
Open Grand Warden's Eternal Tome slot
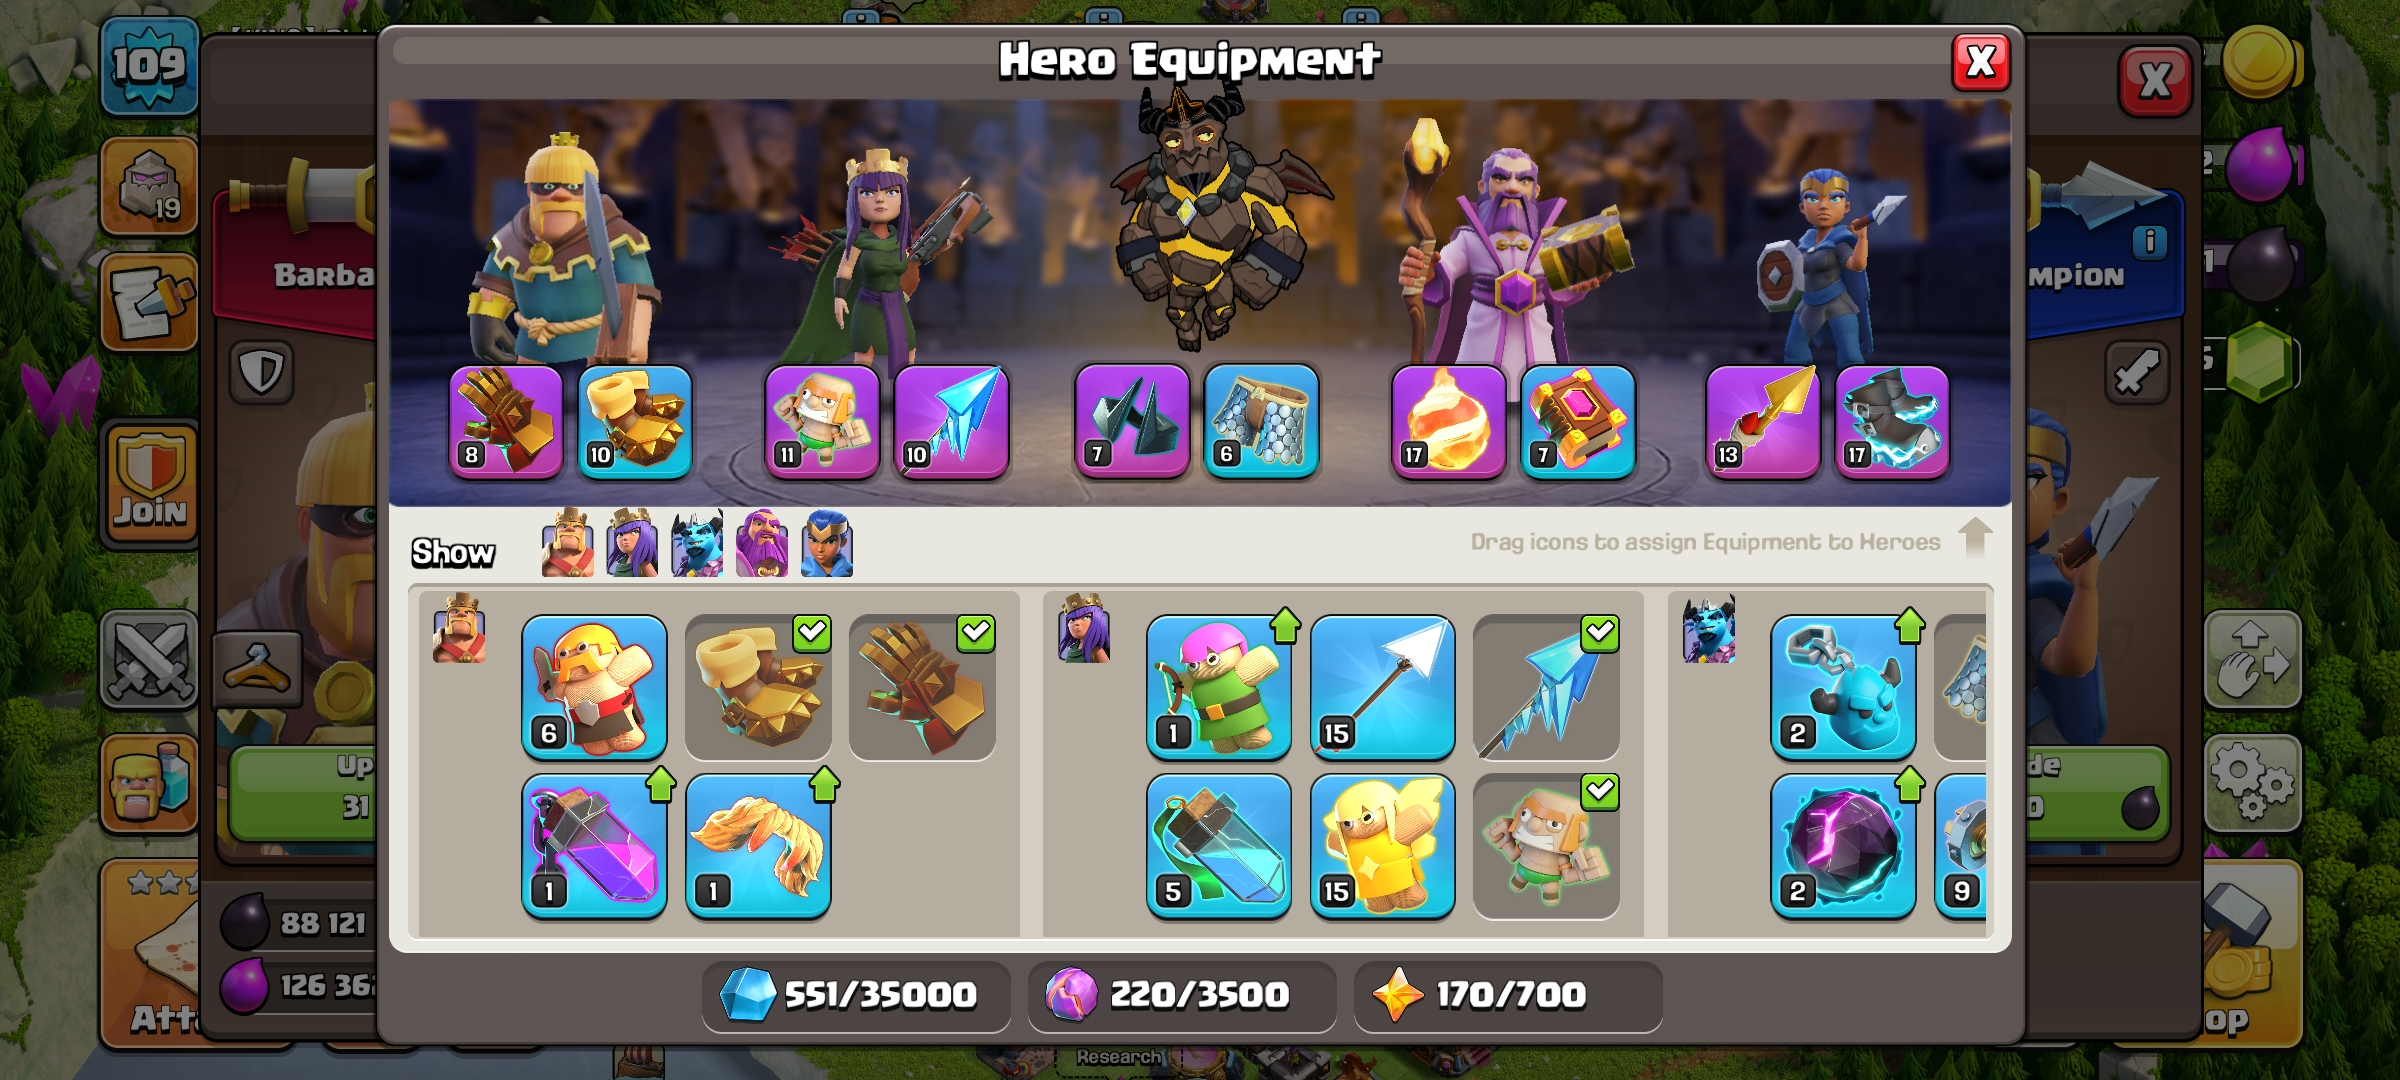[x=1578, y=422]
